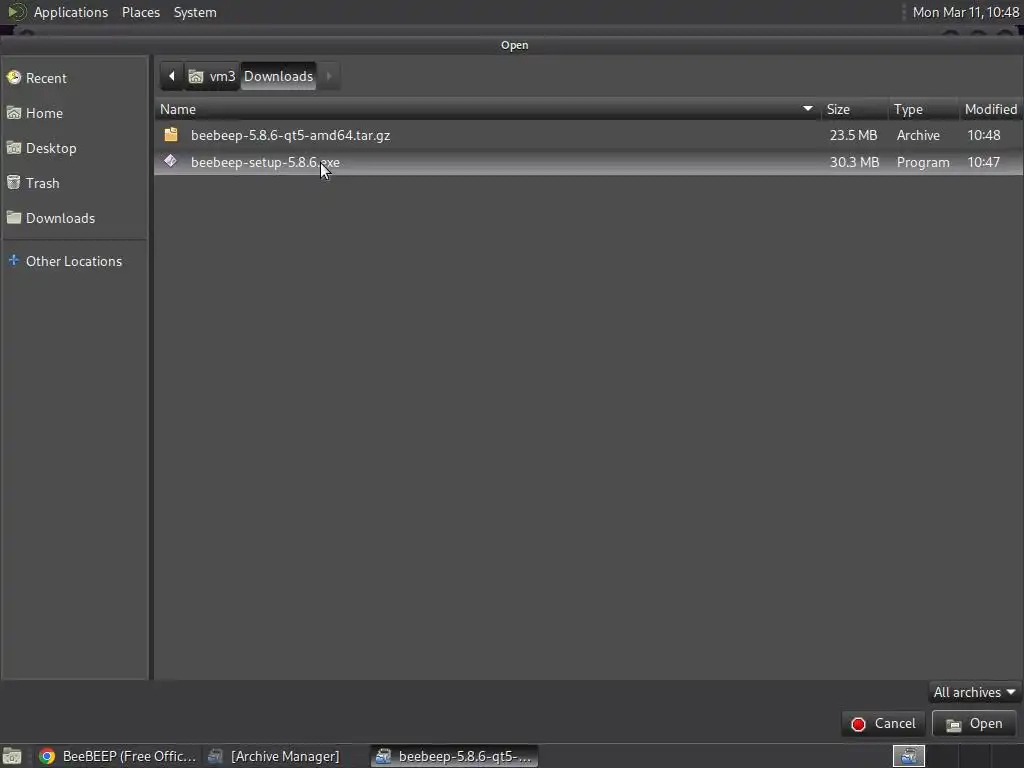
Task: Open the Places menu
Action: (141, 12)
